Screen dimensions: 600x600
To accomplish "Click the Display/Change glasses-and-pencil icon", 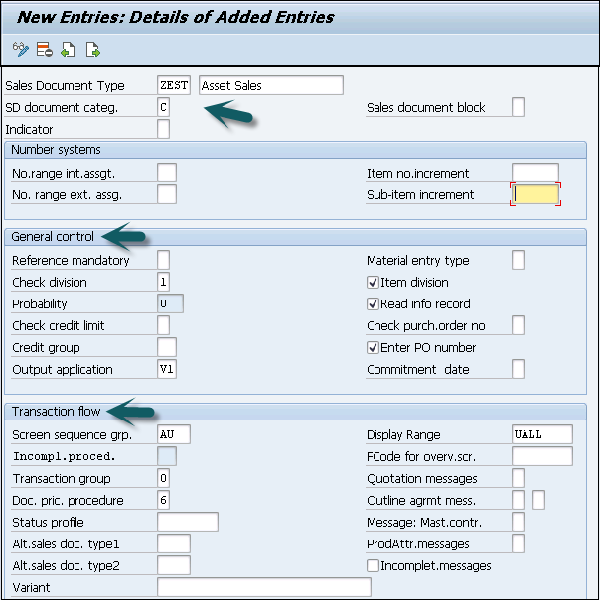I will click(21, 48).
